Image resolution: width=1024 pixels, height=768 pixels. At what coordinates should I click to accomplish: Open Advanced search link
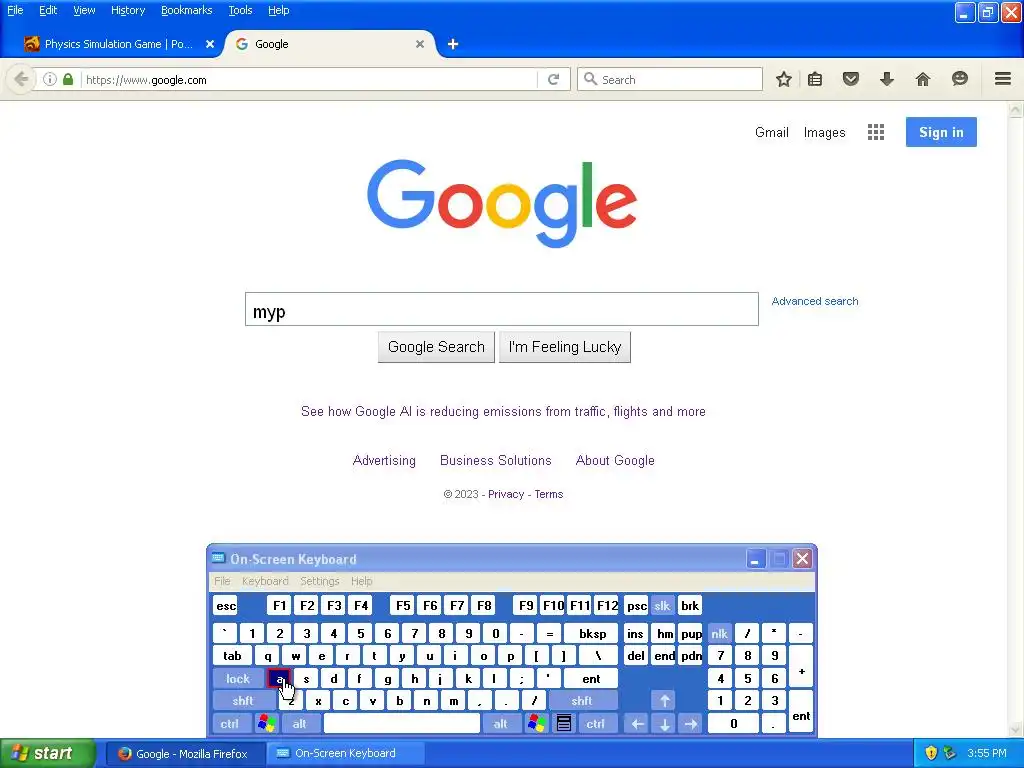pos(815,301)
